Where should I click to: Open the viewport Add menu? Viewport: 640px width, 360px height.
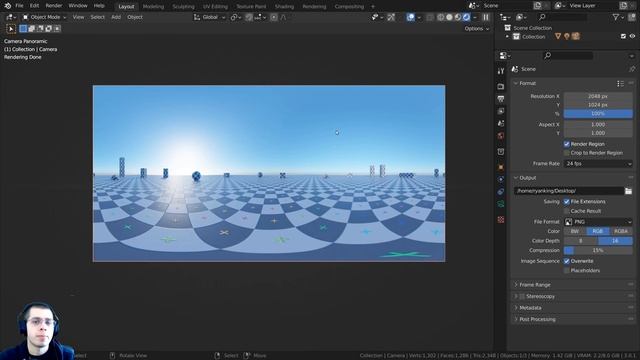(x=116, y=17)
